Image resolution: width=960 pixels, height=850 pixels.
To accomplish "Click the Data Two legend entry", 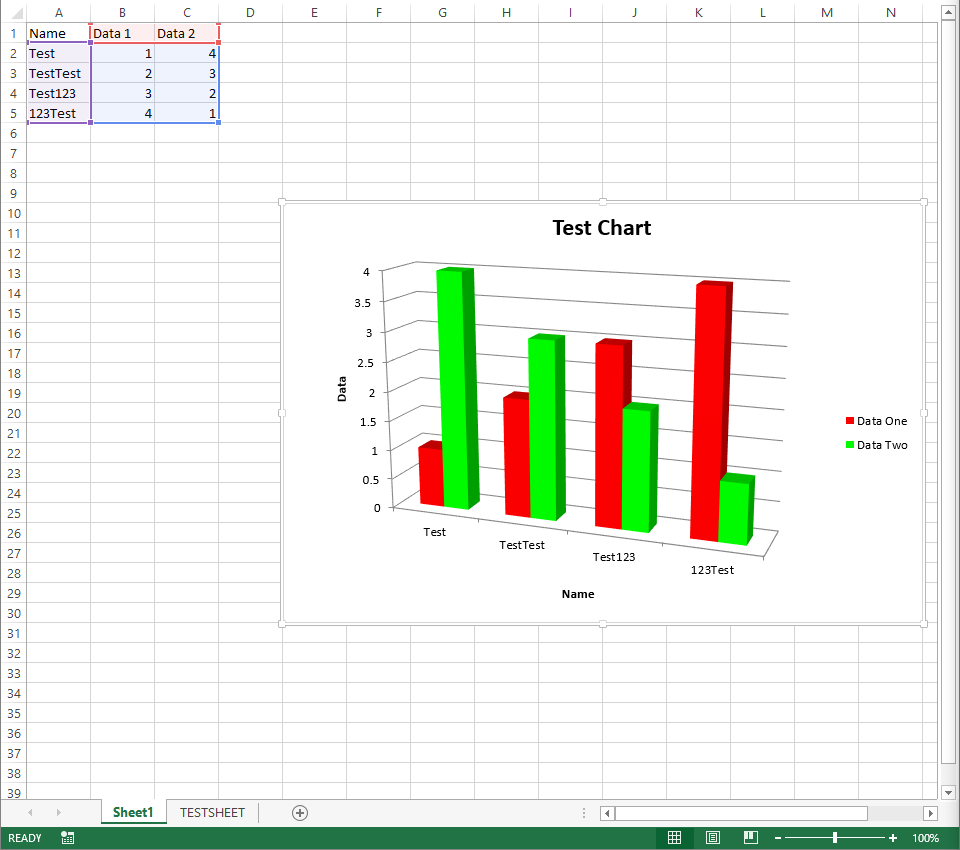I will click(x=878, y=445).
